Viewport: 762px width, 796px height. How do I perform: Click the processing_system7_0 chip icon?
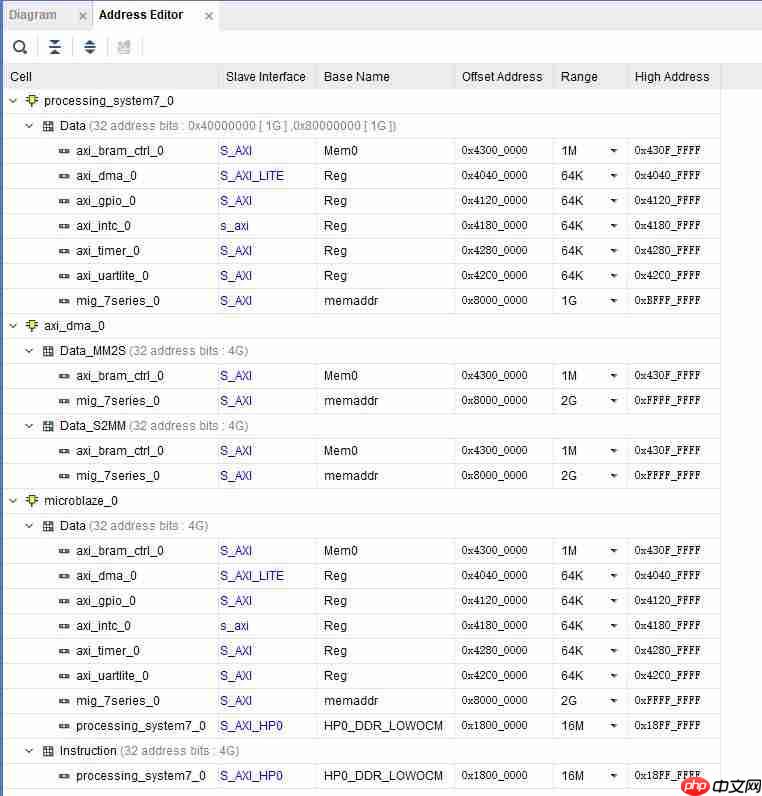click(32, 101)
